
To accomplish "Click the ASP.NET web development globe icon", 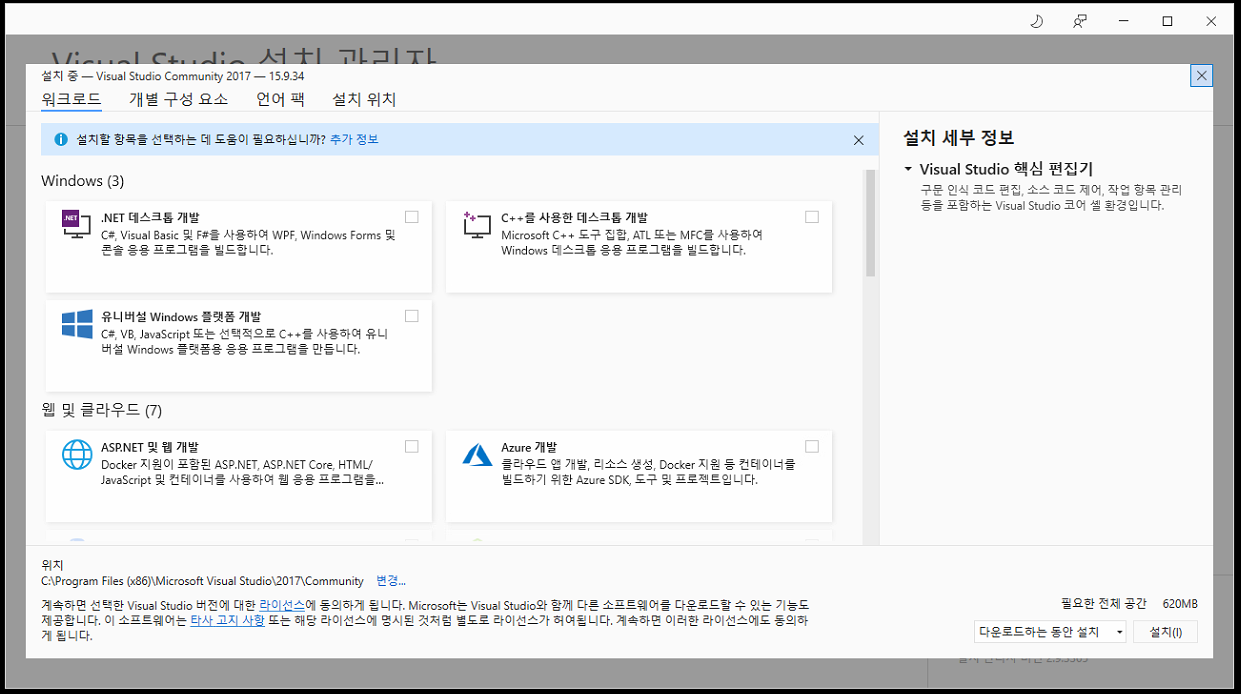I will coord(77,454).
